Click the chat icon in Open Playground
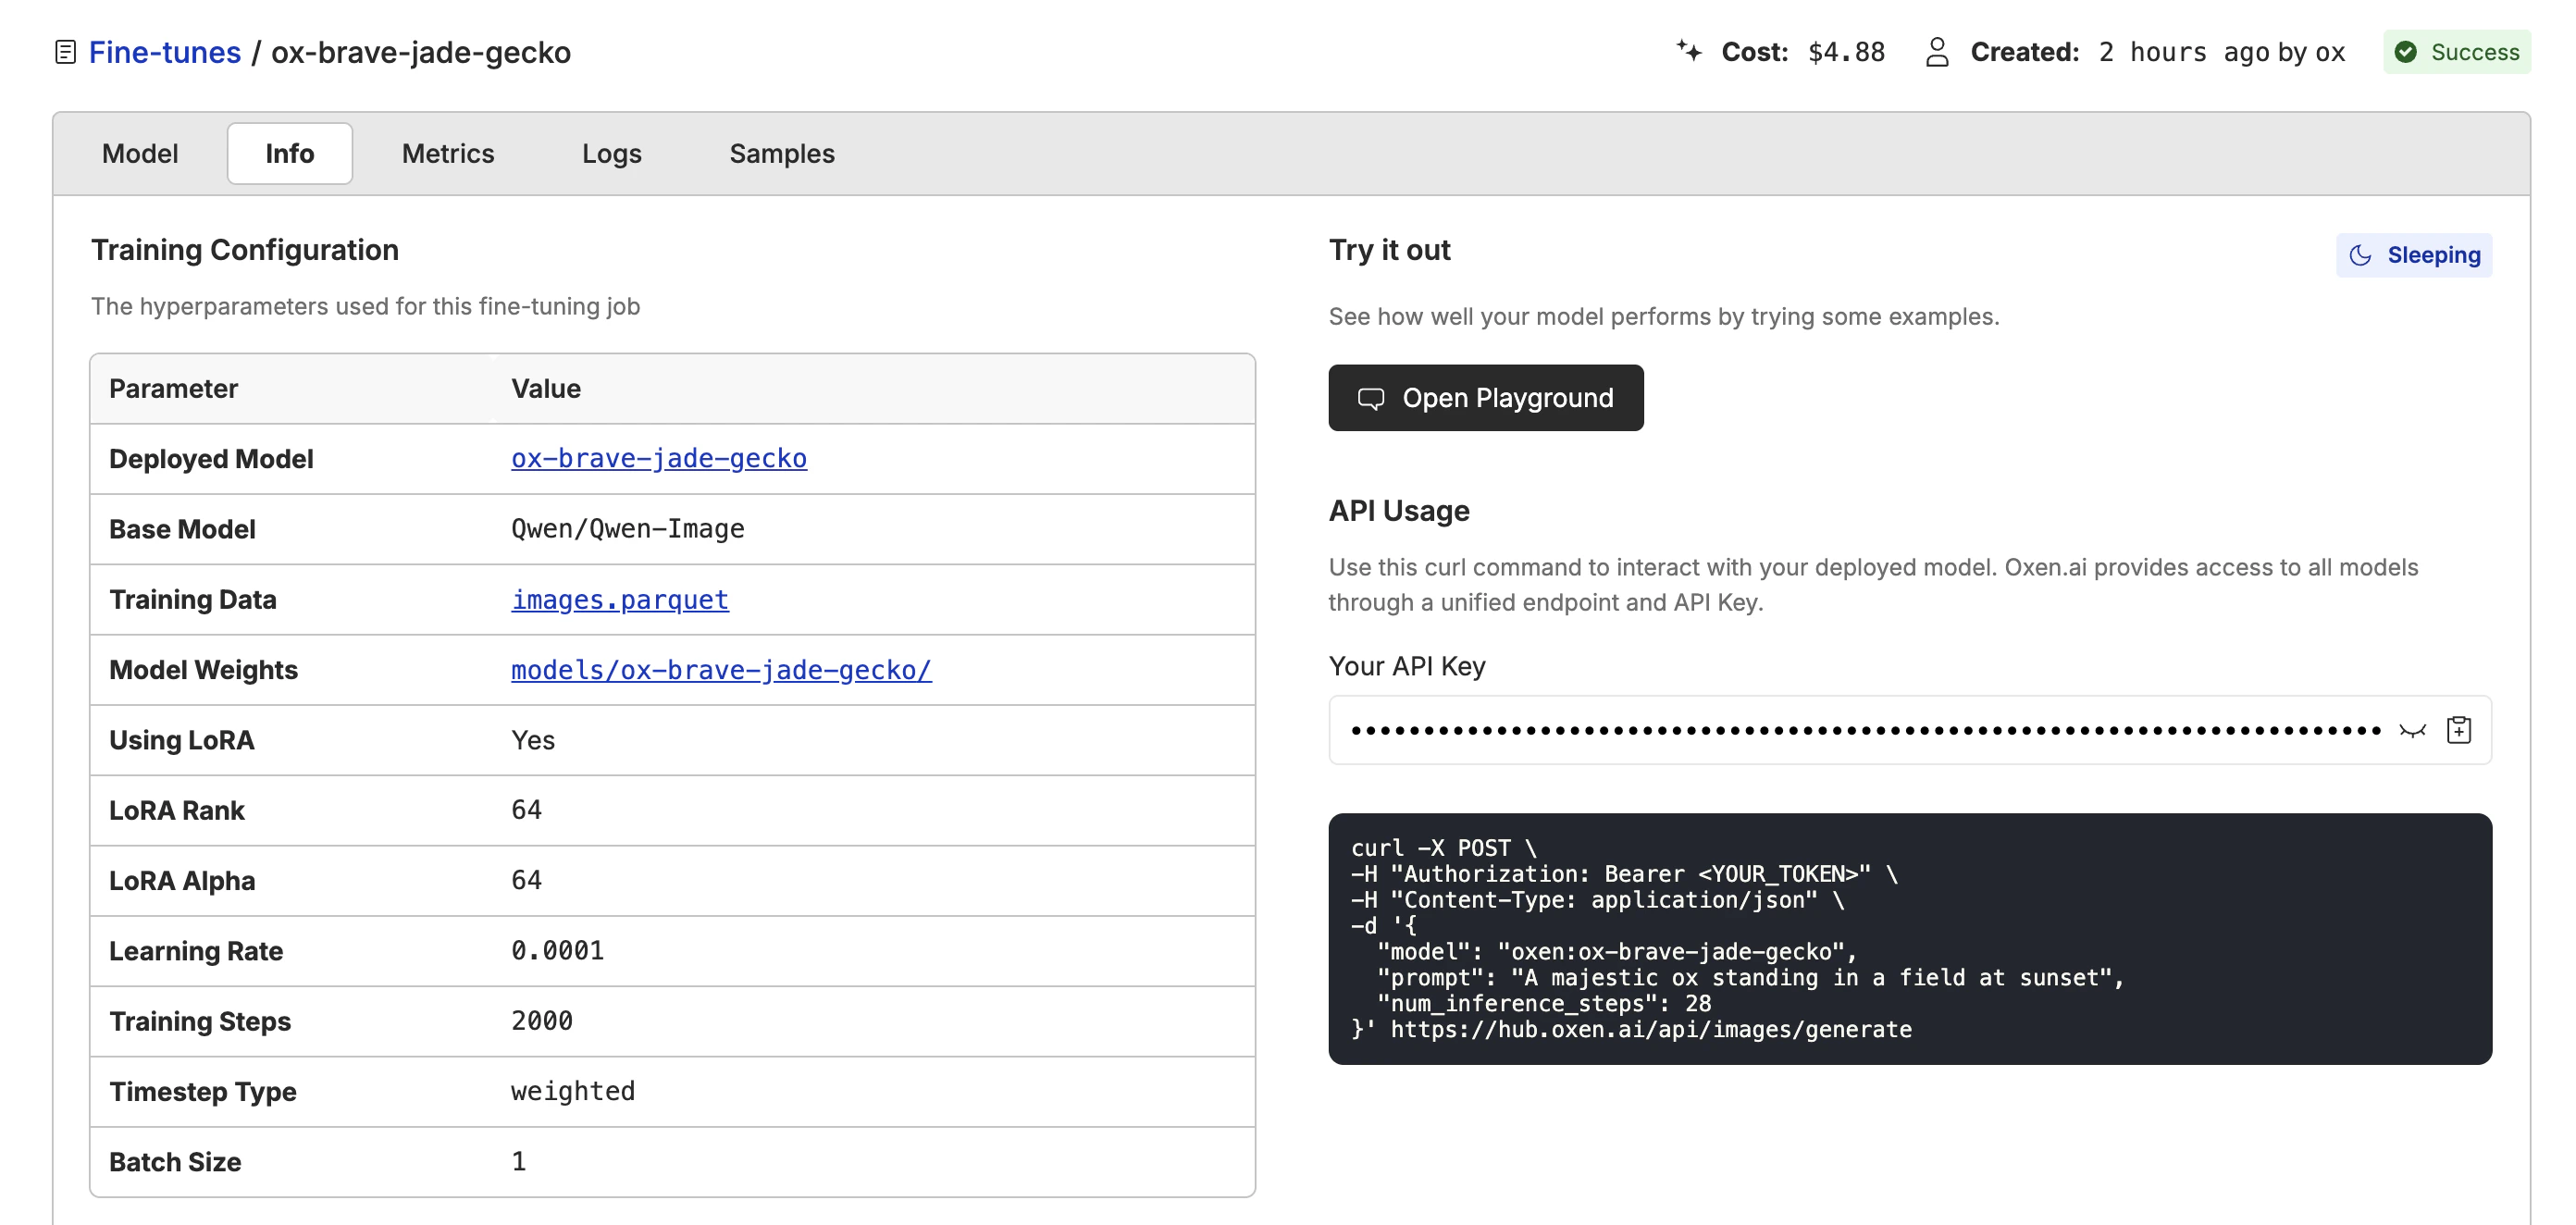Screen dimensions: 2576x1225 coord(1370,398)
